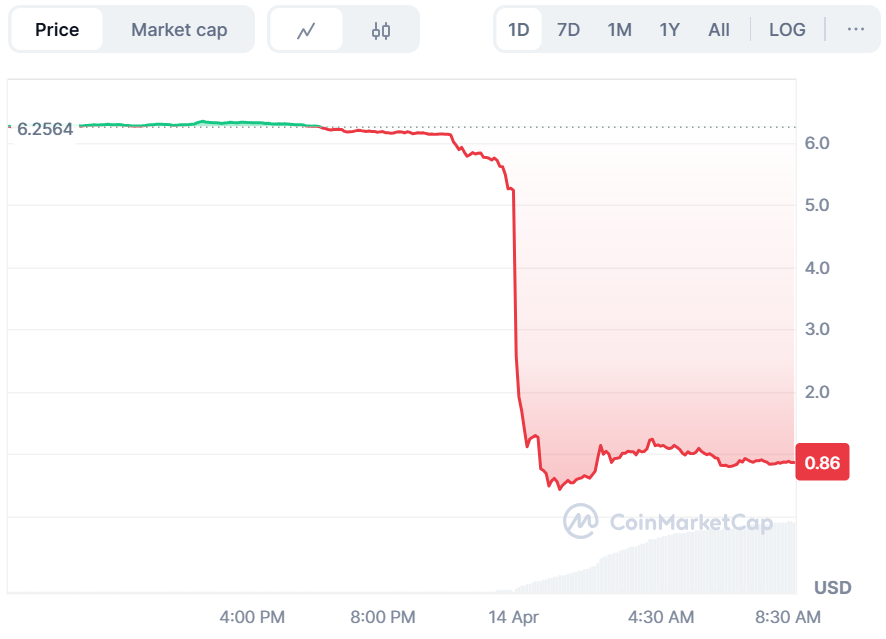Viewport: 886px width, 639px height.
Task: Set range to 1D
Action: tap(519, 30)
